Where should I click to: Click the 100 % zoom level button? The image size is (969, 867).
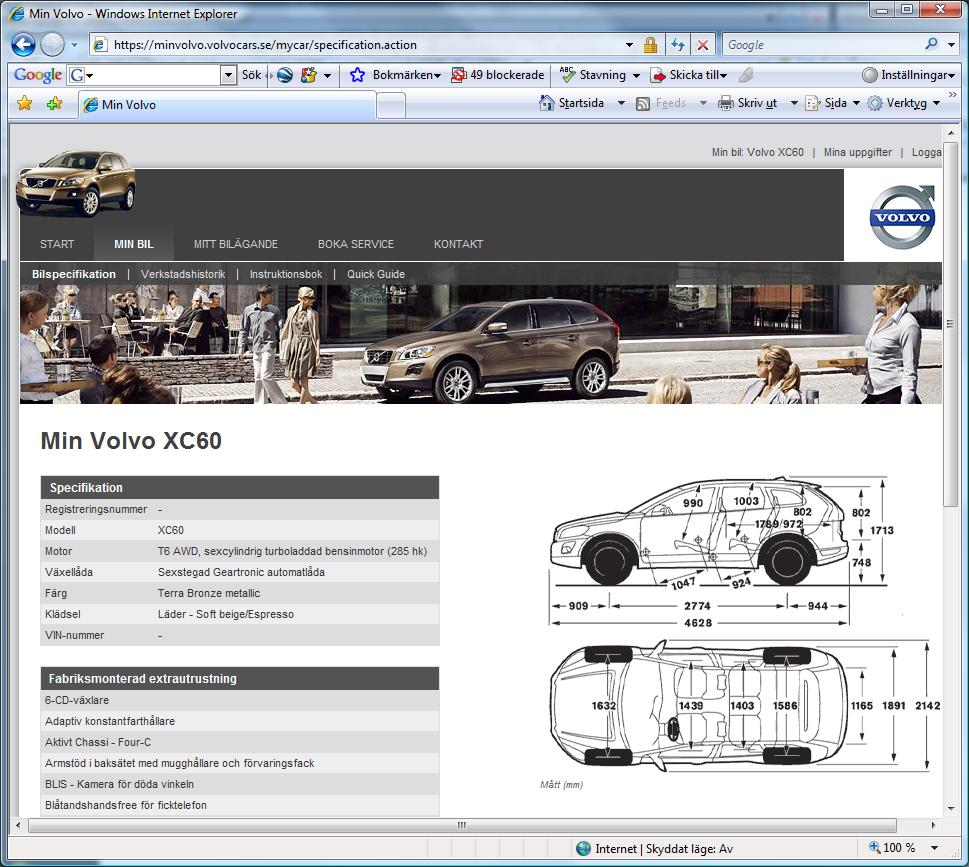pos(892,848)
